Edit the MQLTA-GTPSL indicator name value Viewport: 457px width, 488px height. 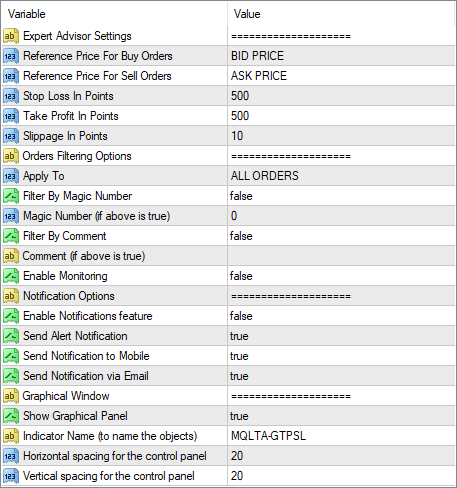click(341, 436)
